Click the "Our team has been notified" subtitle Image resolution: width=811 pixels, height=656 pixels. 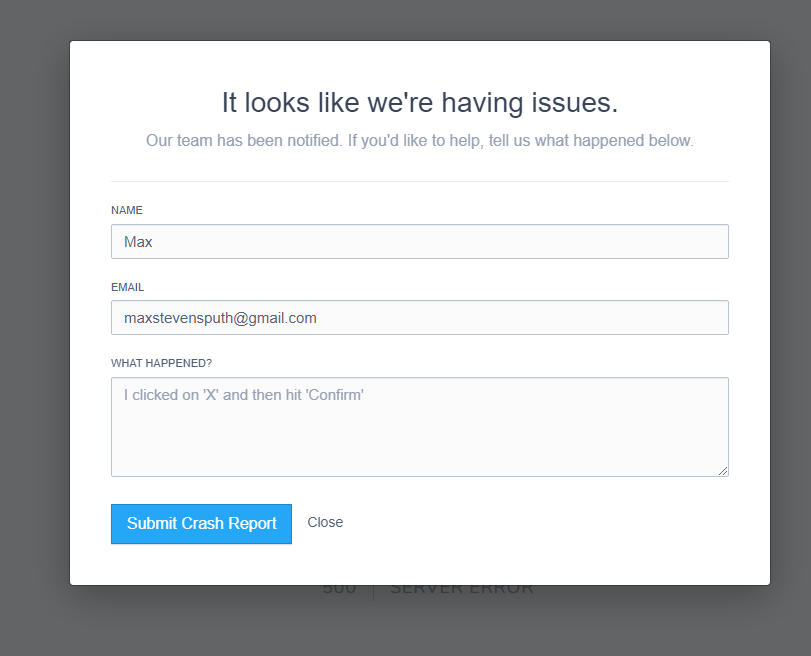pyautogui.click(x=420, y=141)
